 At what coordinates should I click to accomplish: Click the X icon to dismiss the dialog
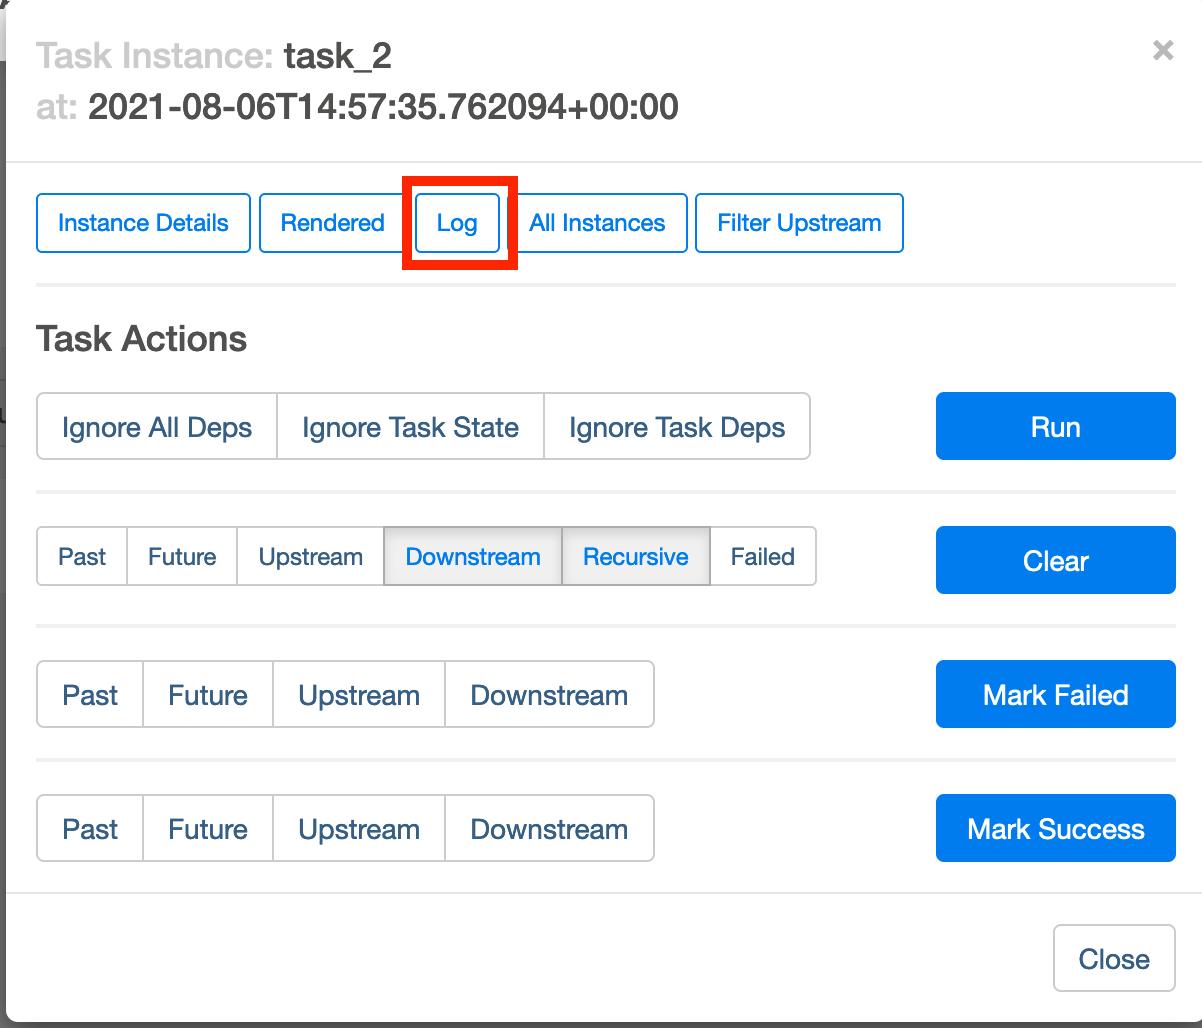pyautogui.click(x=1162, y=51)
